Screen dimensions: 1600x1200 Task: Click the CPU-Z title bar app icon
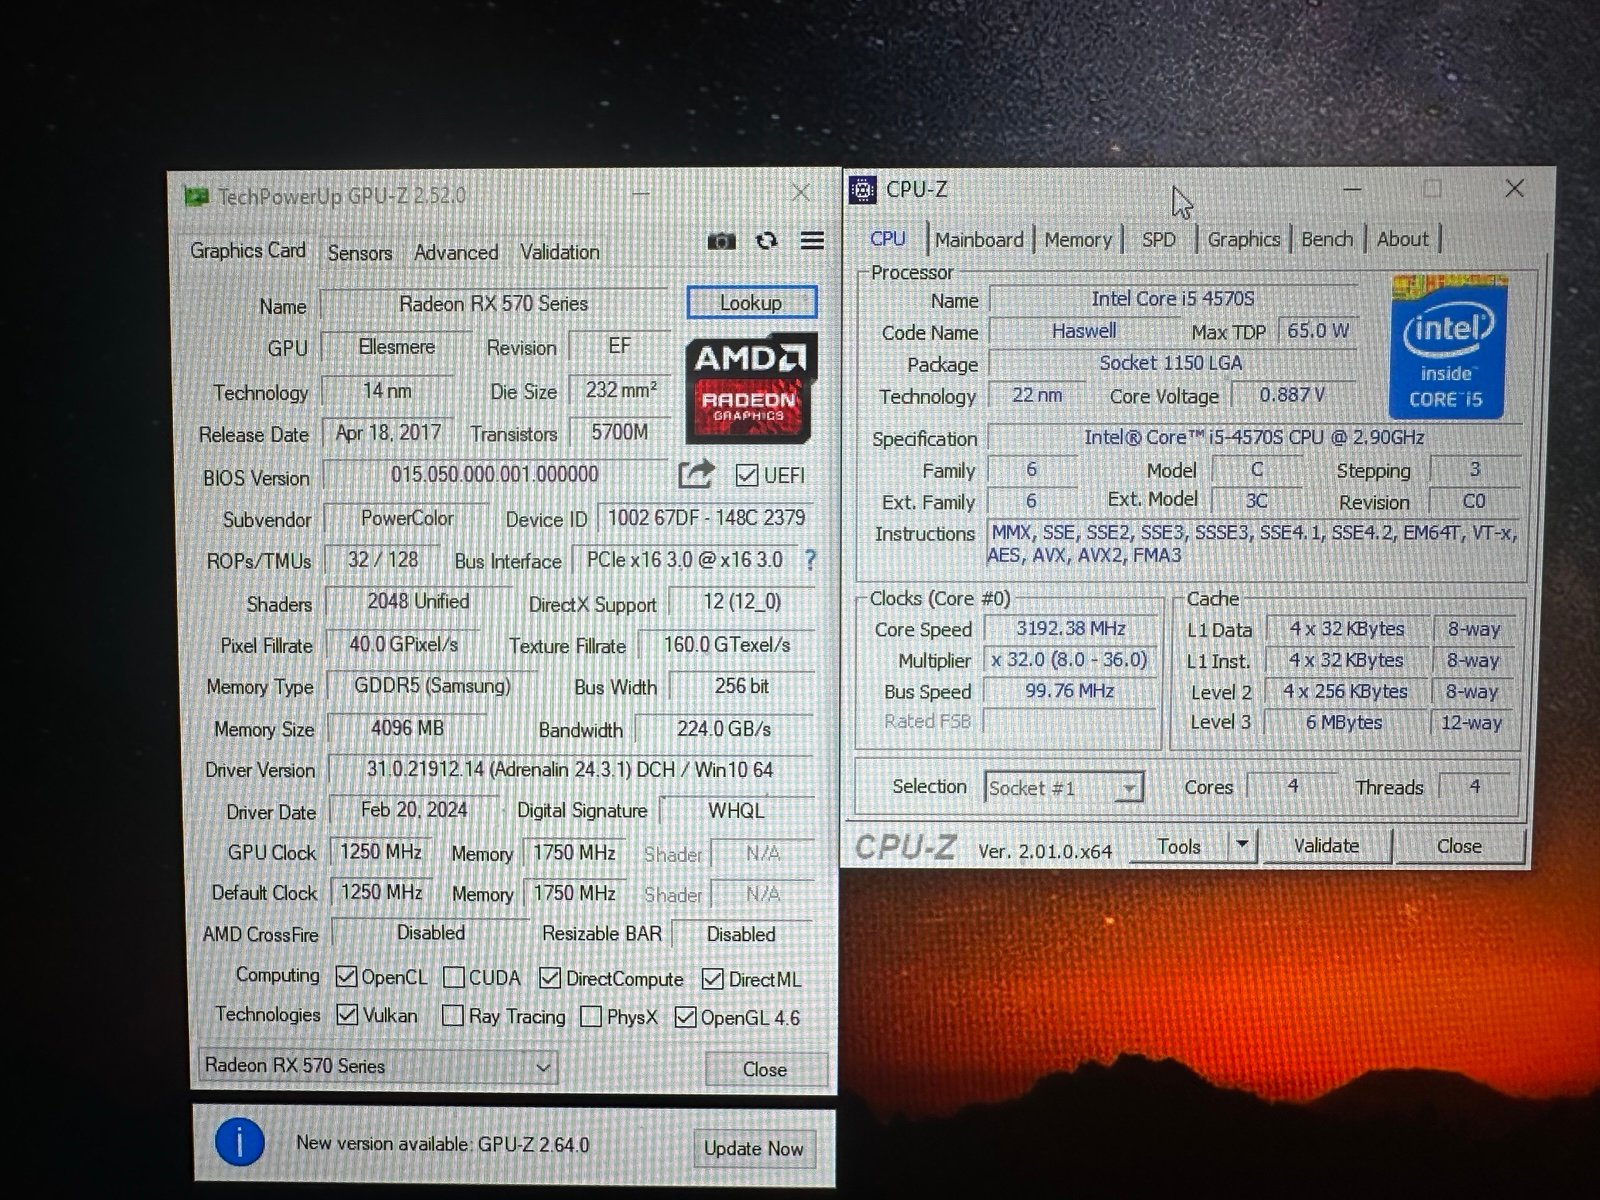click(862, 189)
